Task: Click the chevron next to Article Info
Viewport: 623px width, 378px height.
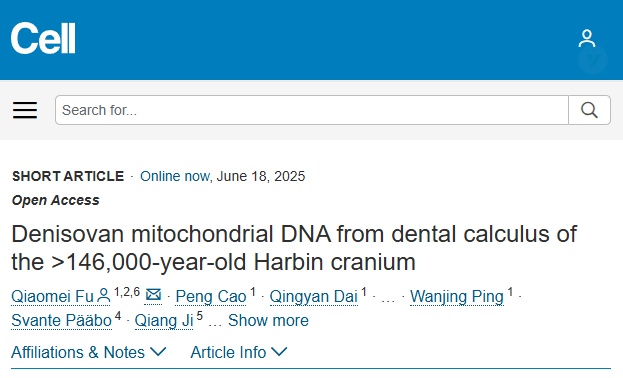Action: [279, 351]
